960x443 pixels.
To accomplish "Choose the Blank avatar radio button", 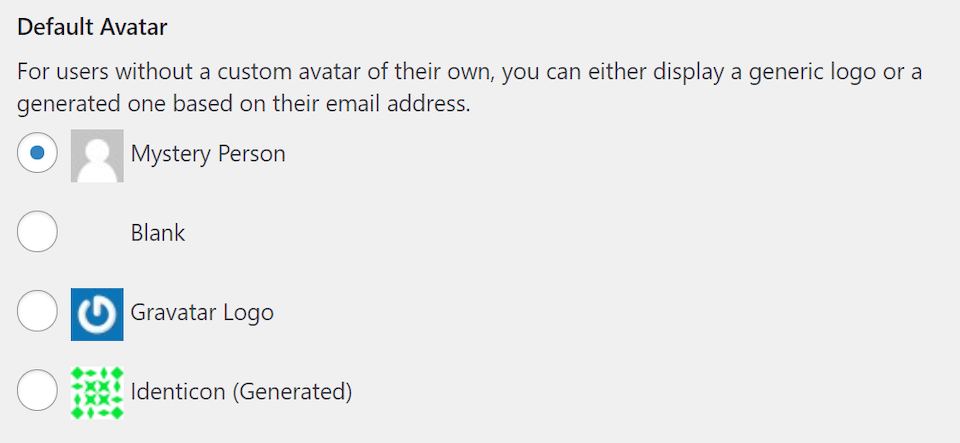I will pos(38,234).
